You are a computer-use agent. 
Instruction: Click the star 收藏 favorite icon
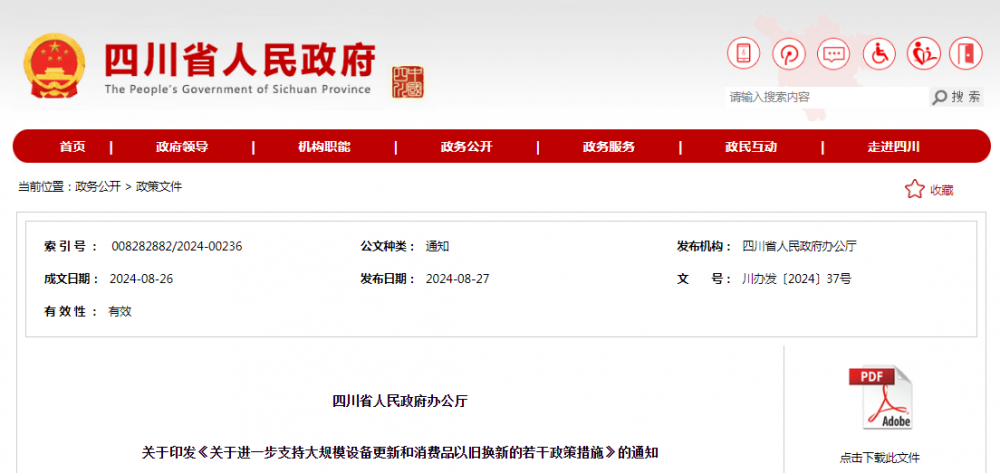coord(914,189)
